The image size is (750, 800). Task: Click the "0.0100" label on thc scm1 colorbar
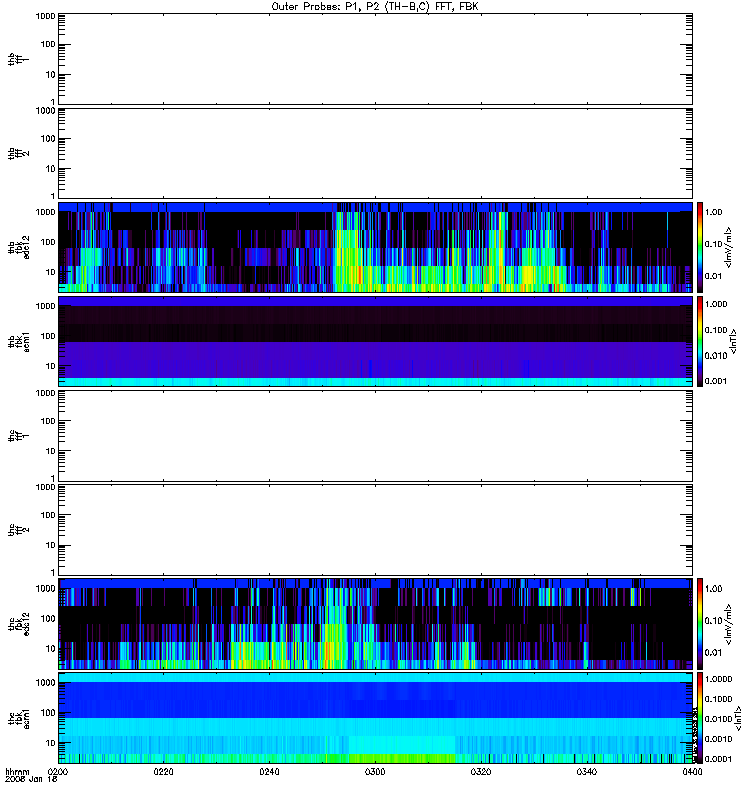click(x=718, y=719)
